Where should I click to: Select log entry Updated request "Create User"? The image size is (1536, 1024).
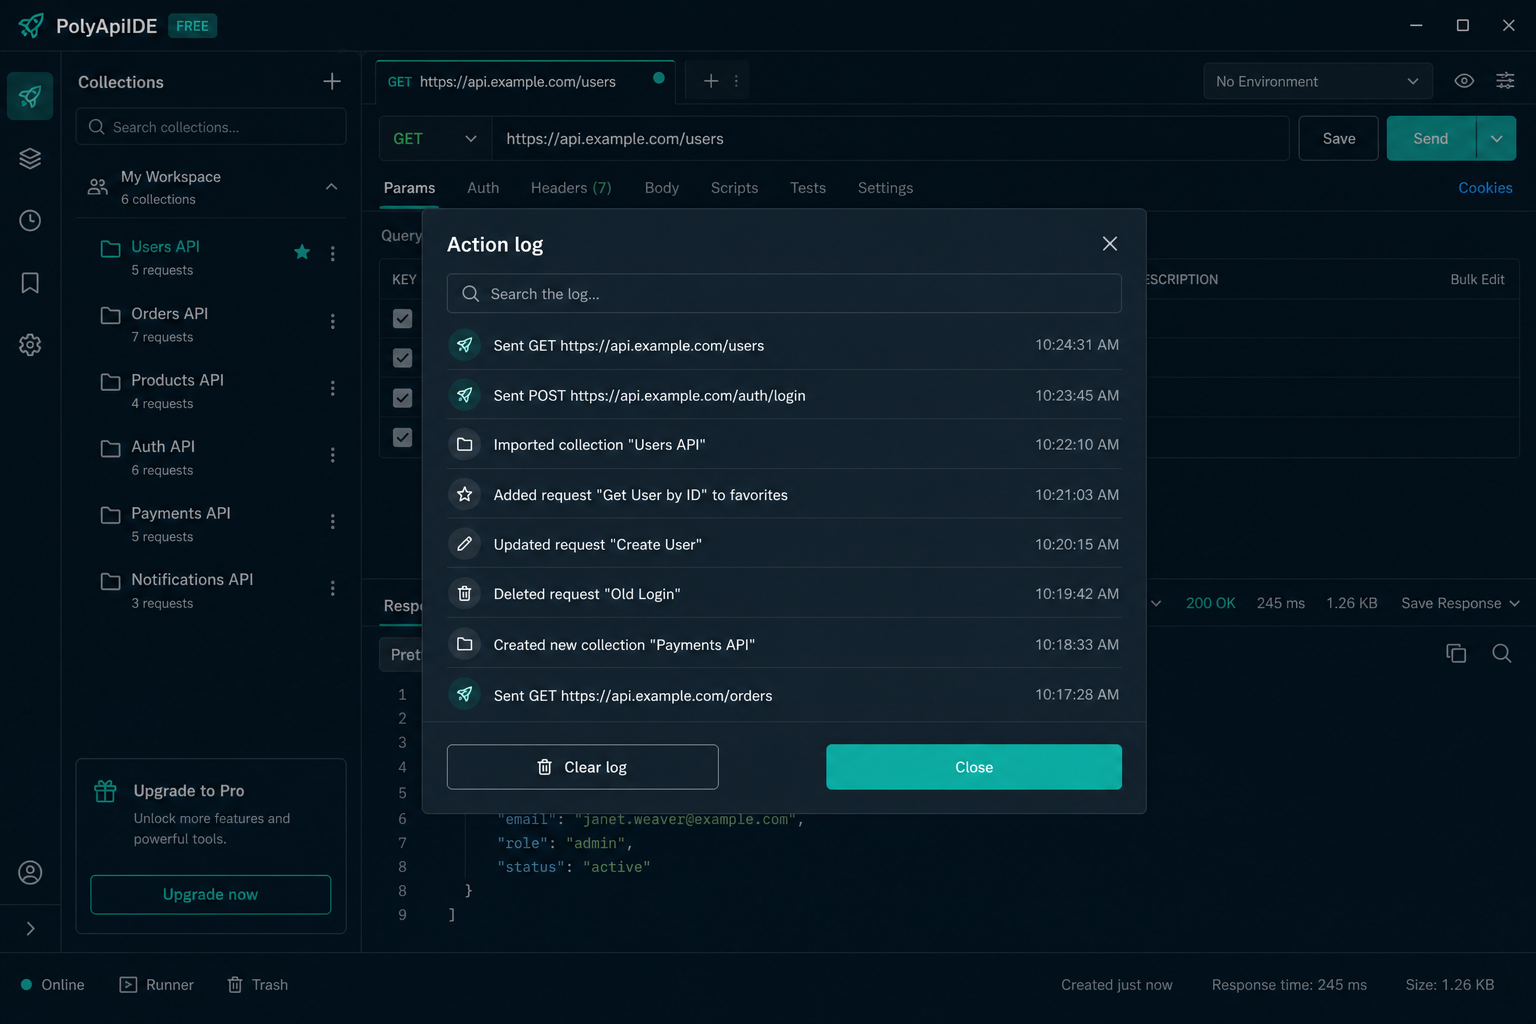[784, 544]
